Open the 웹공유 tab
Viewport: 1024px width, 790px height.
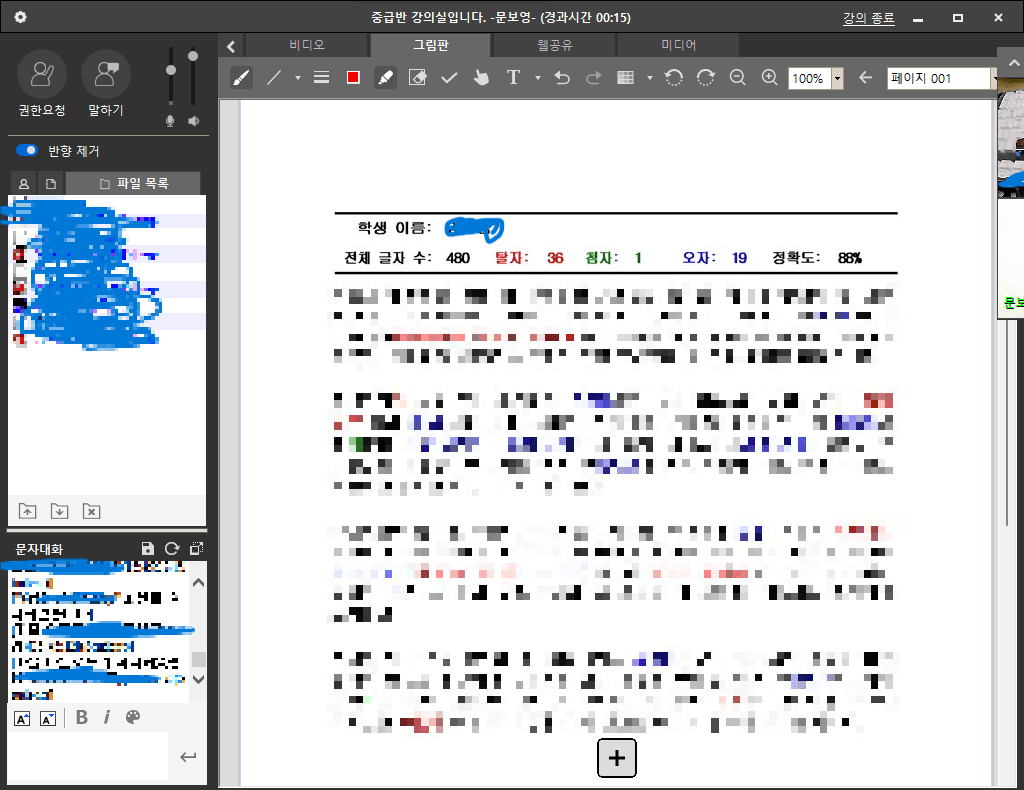pyautogui.click(x=554, y=45)
